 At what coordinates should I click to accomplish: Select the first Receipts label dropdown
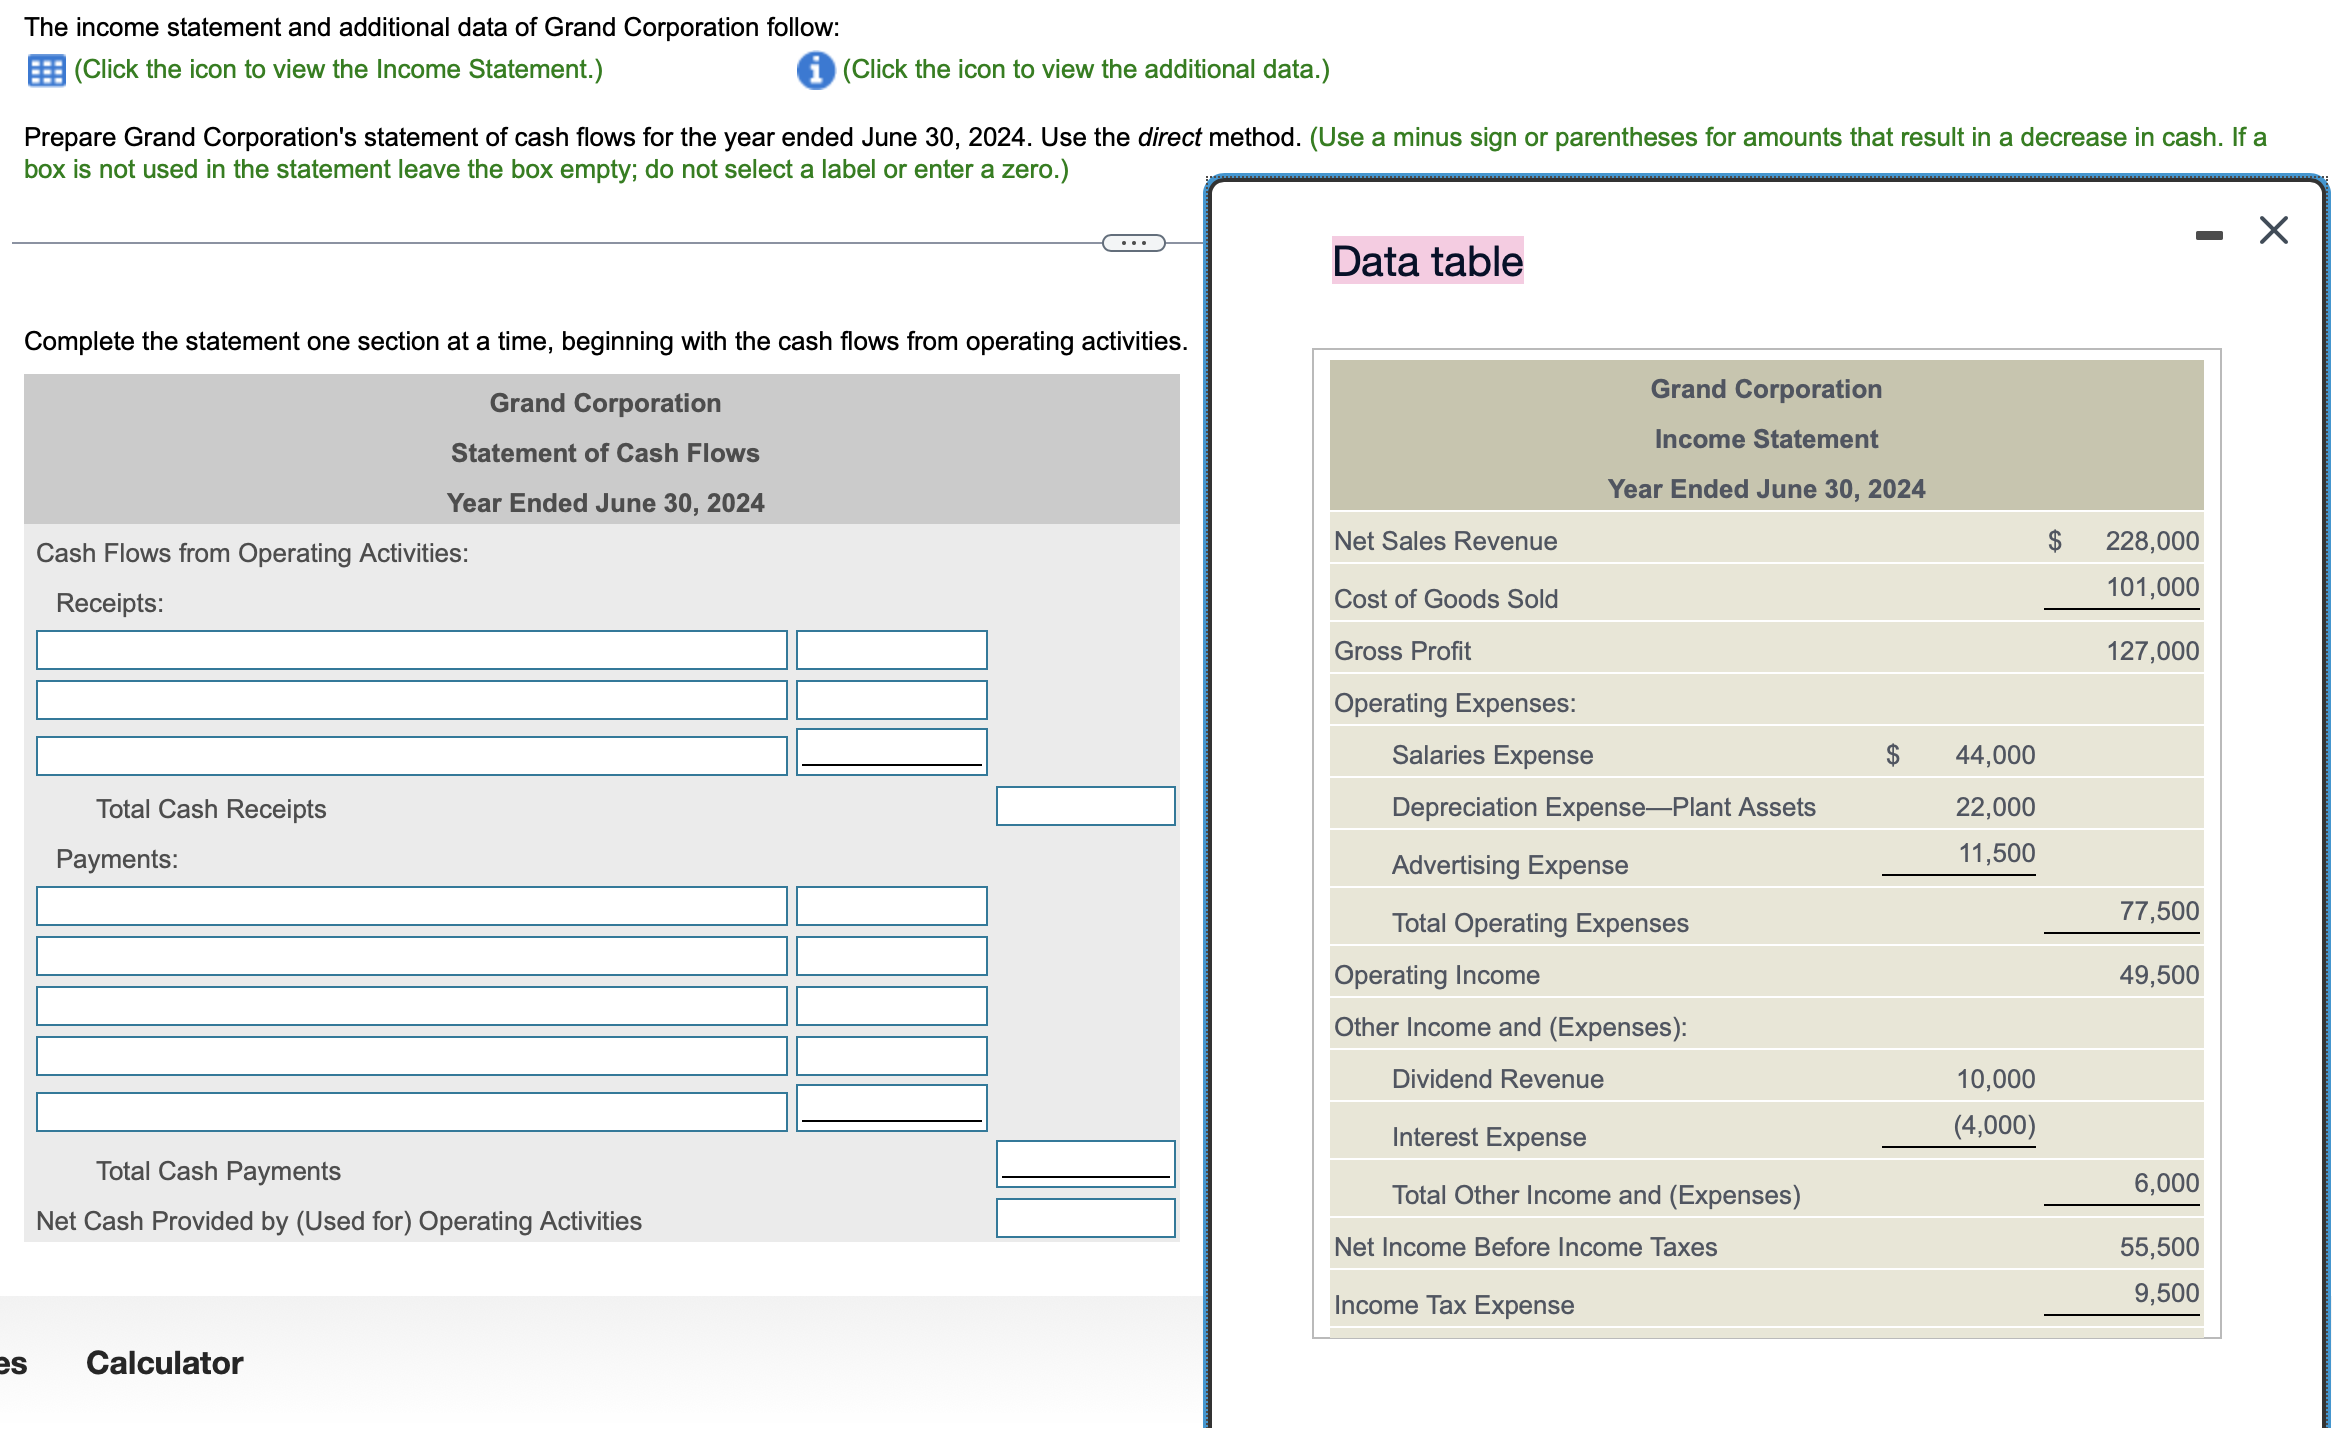(411, 650)
